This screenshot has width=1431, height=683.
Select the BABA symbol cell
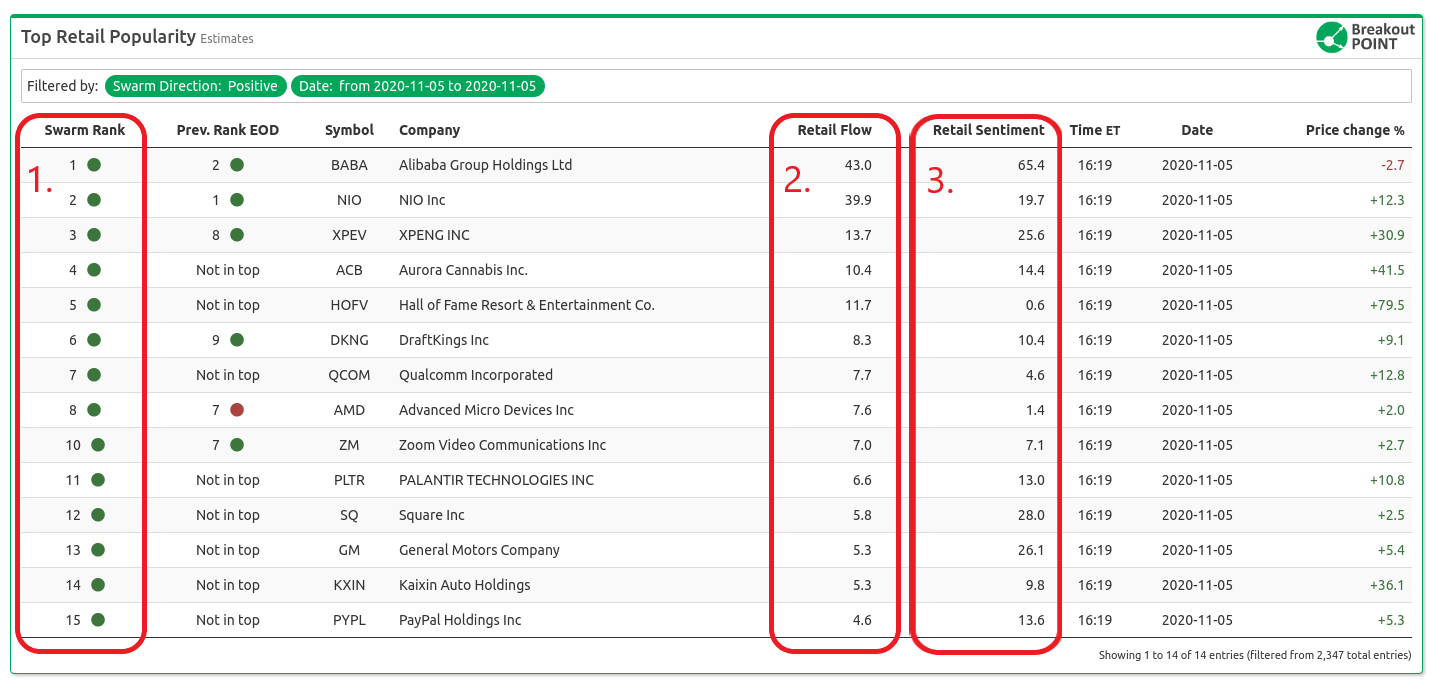tap(349, 165)
